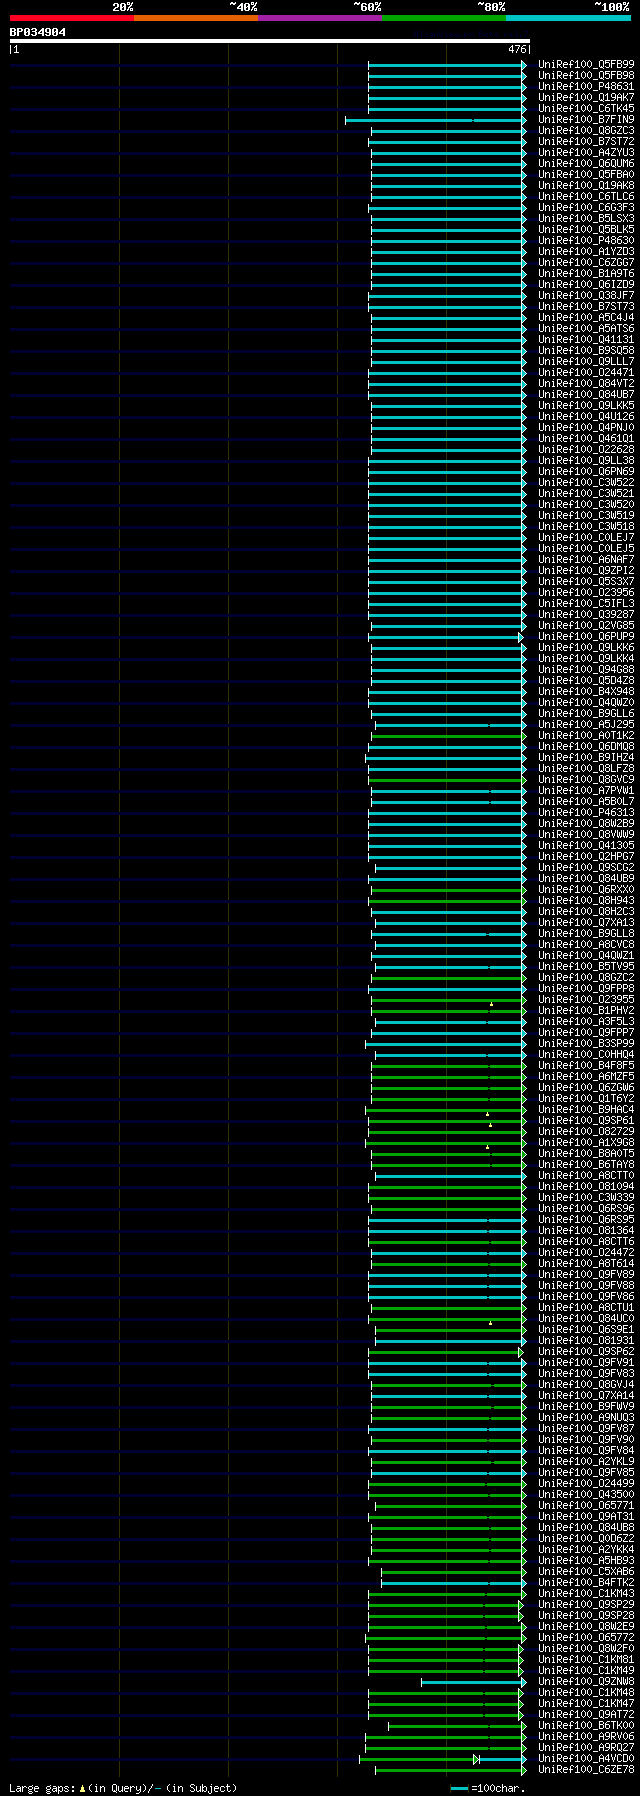Select the label UniRef100_A5C4J4
Image resolution: width=640 pixels, height=1796 pixels.
click(586, 317)
